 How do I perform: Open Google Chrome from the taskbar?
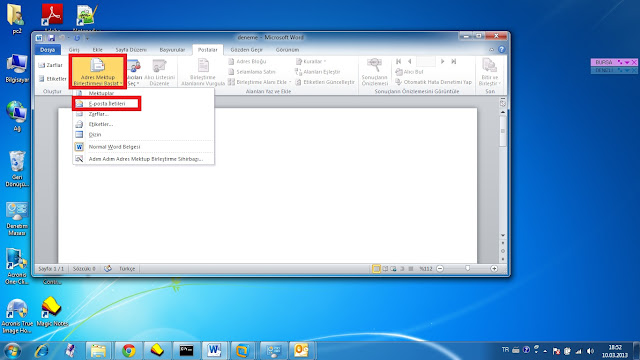(x=129, y=351)
